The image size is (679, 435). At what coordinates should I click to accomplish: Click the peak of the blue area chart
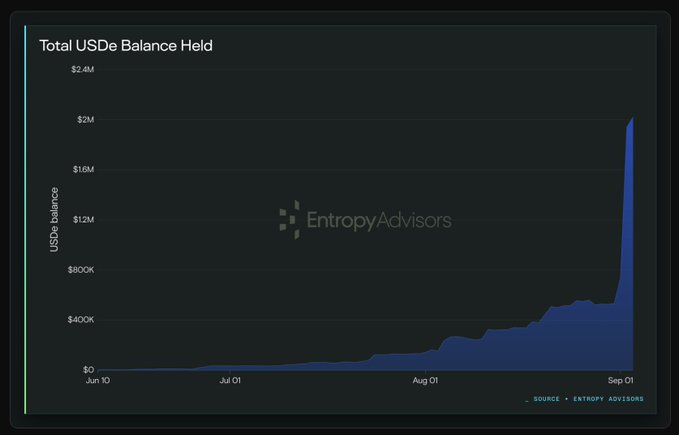point(633,117)
